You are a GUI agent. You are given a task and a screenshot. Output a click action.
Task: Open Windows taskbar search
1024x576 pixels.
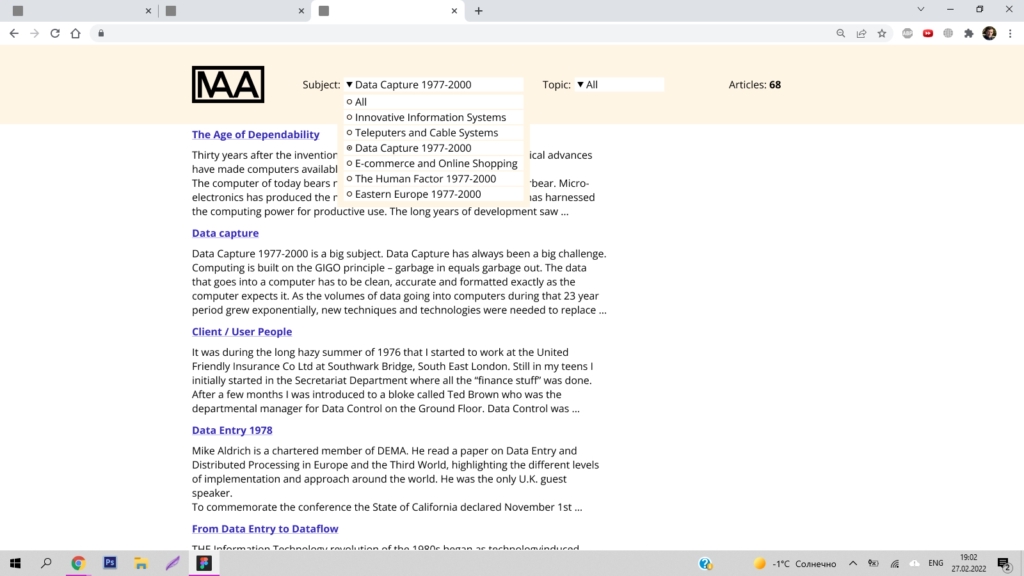tap(46, 563)
